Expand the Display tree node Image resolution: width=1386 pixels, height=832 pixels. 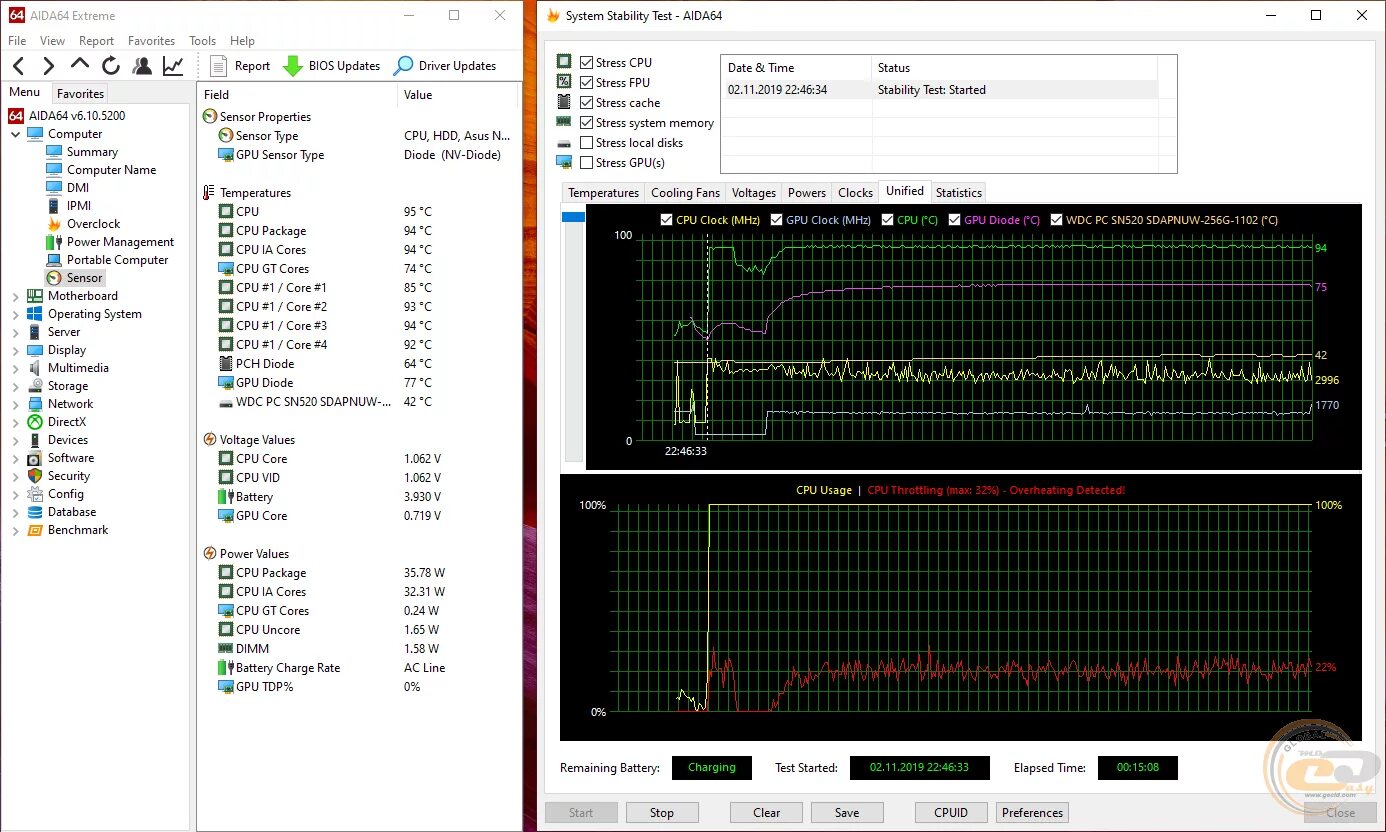(x=16, y=350)
